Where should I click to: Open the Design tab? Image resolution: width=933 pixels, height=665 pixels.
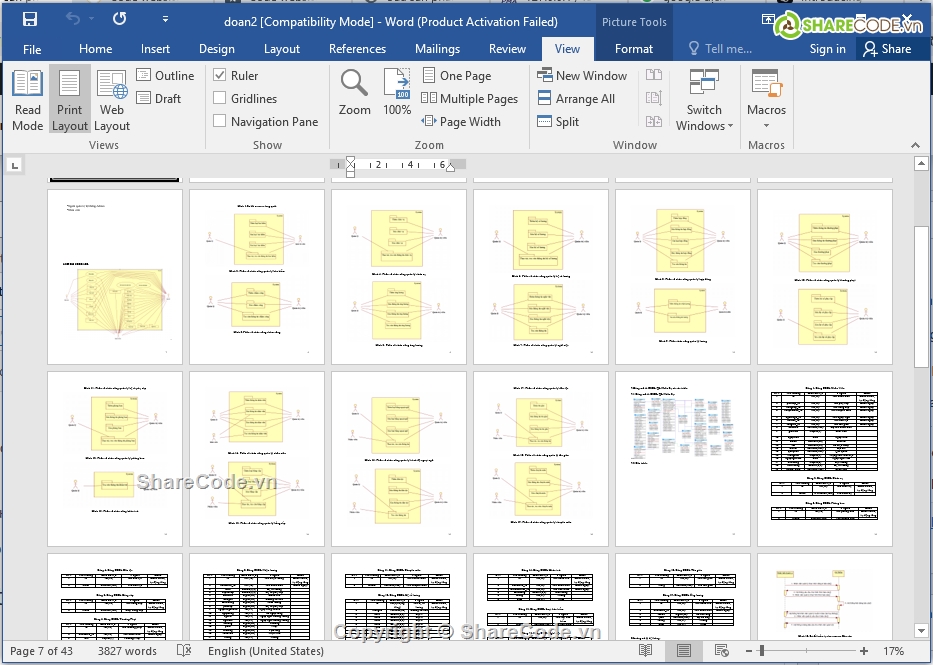click(217, 49)
